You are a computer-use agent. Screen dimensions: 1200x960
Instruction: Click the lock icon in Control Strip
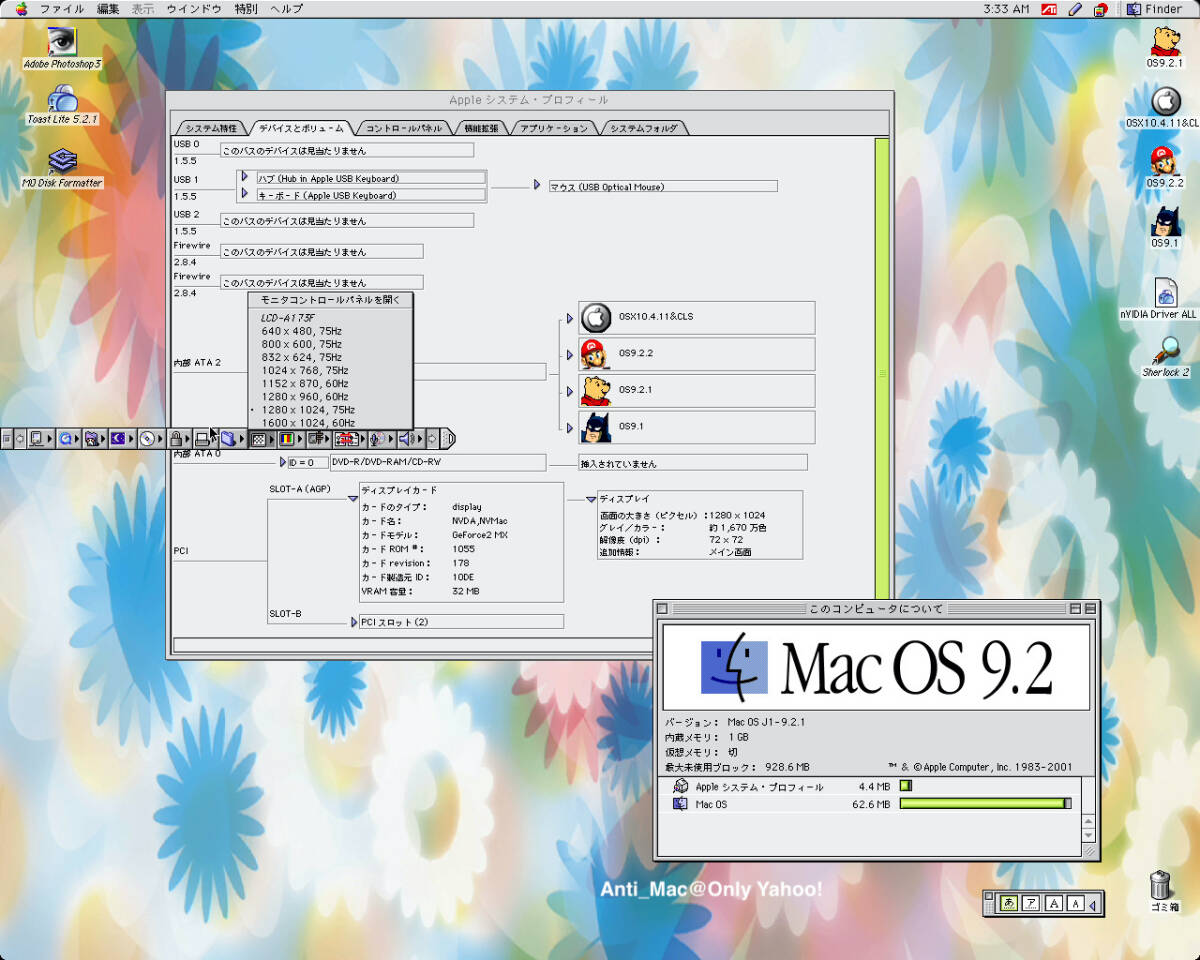pos(176,438)
